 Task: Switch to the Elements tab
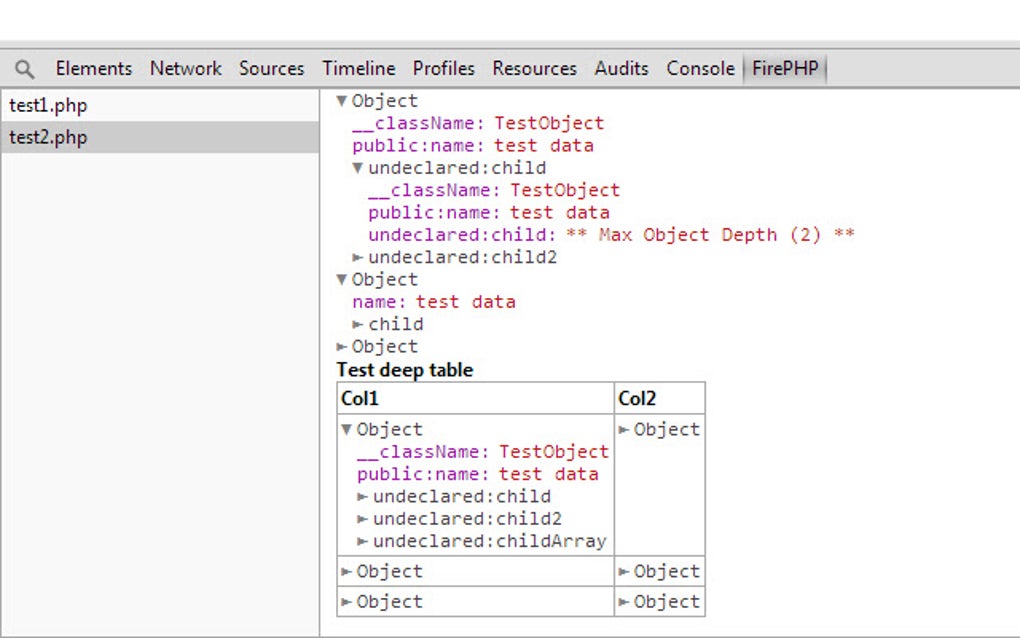93,68
